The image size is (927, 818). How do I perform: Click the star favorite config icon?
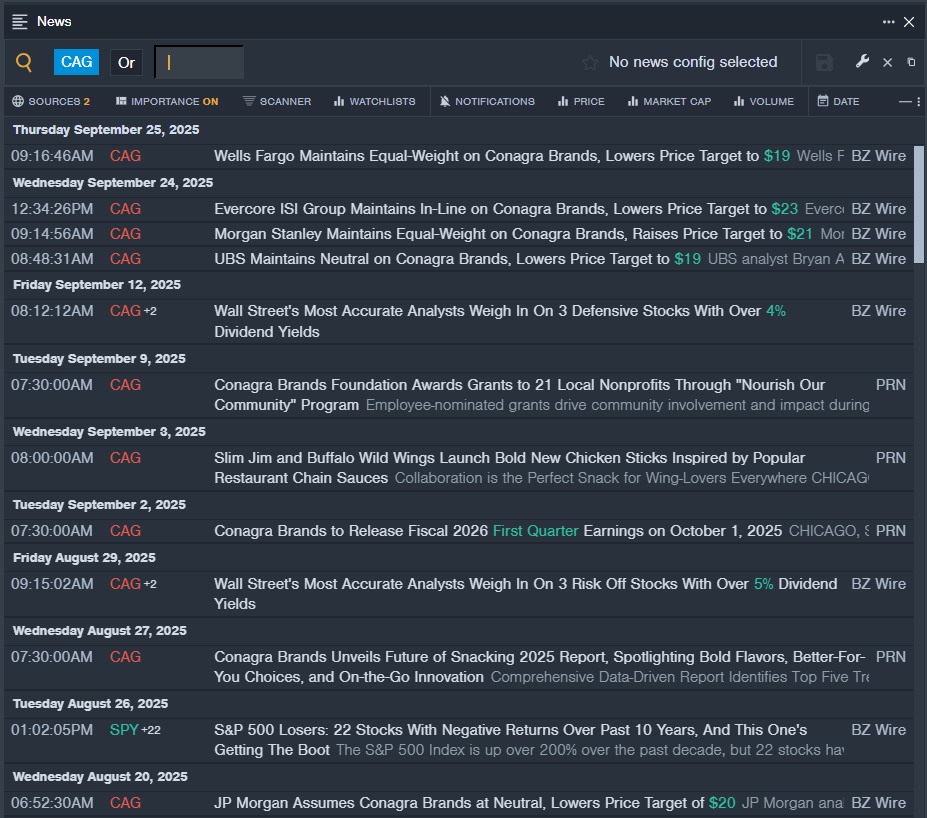pyautogui.click(x=590, y=63)
